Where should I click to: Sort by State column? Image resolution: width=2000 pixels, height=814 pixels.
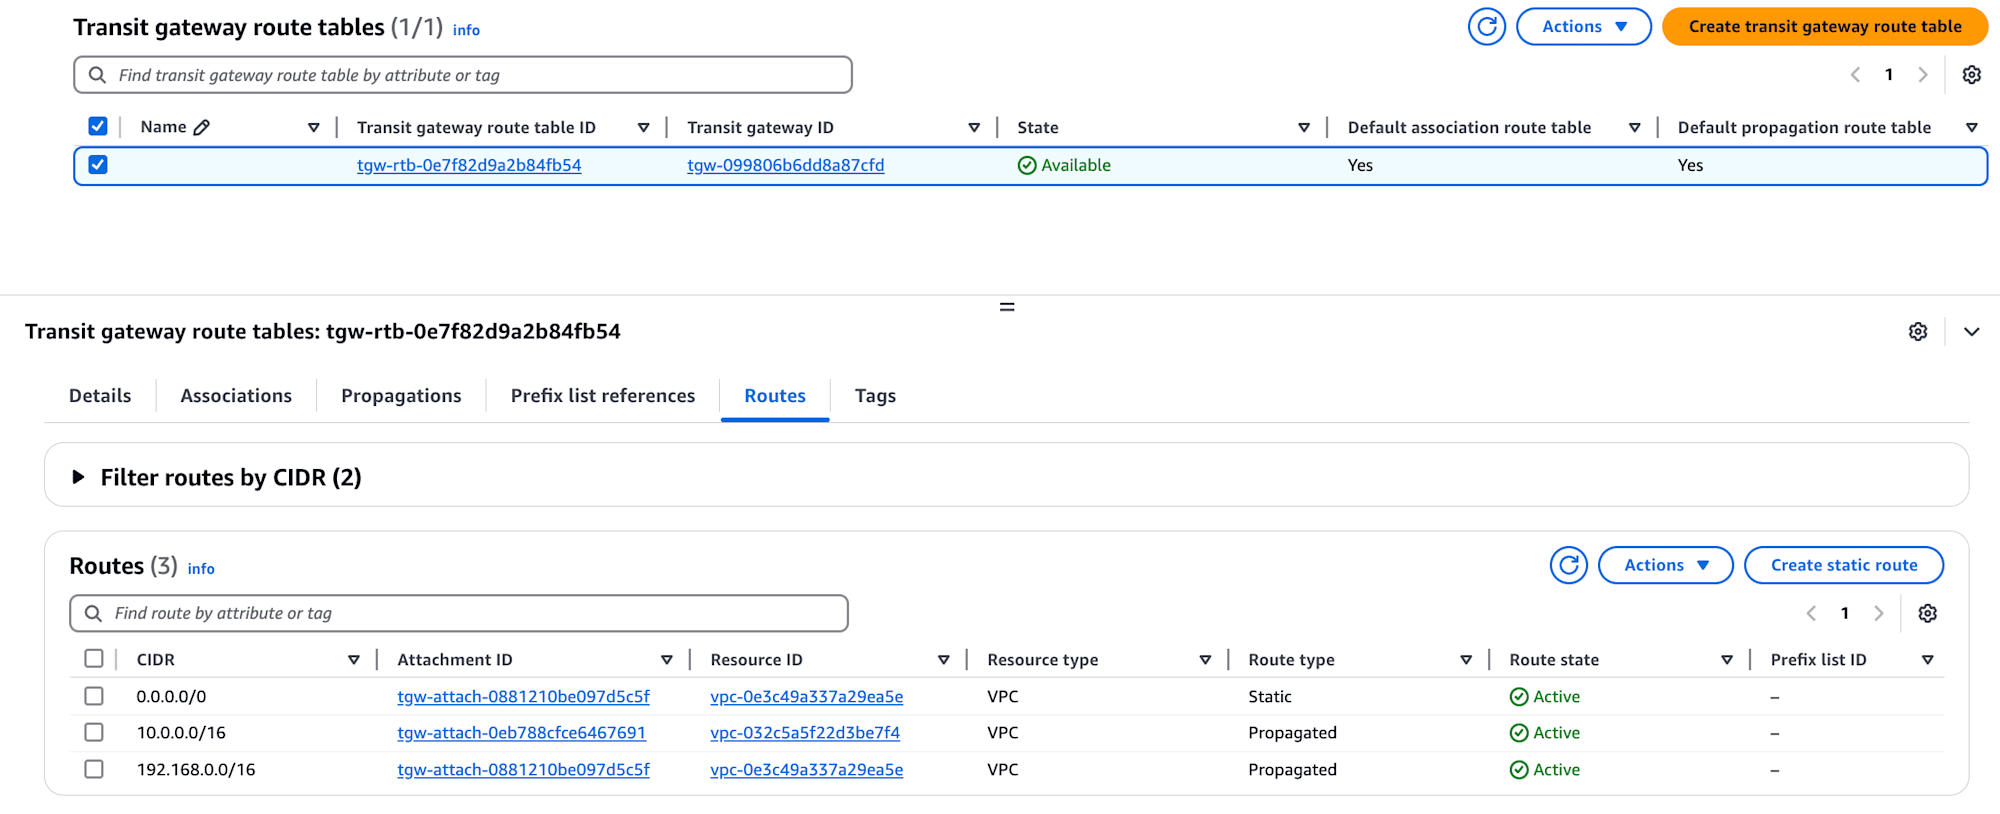[x=1304, y=128]
